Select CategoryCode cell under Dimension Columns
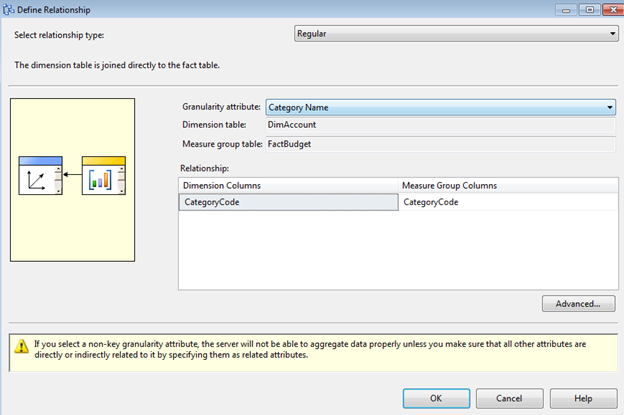 point(288,202)
